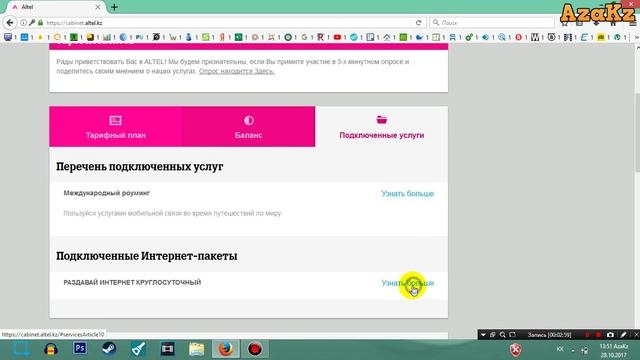Click the site info icon in address bar
The height and width of the screenshot is (360, 640).
pyautogui.click(x=23, y=23)
